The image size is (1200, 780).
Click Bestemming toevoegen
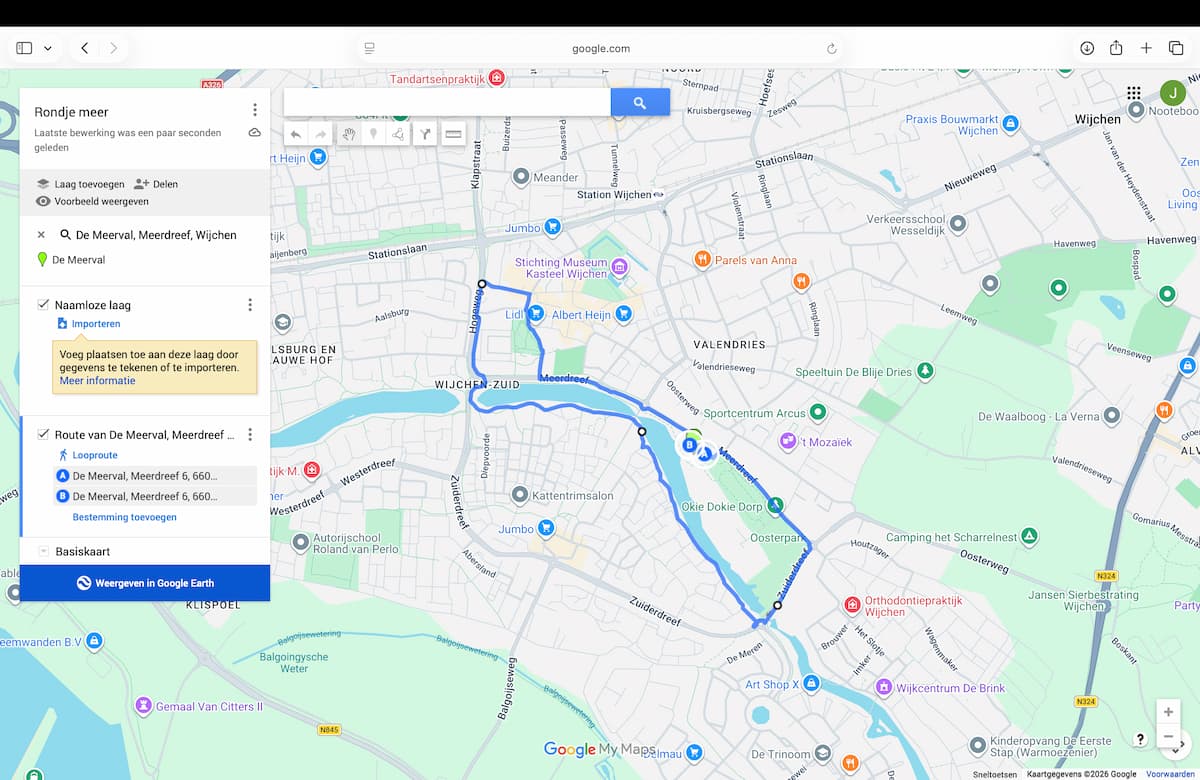(x=125, y=517)
